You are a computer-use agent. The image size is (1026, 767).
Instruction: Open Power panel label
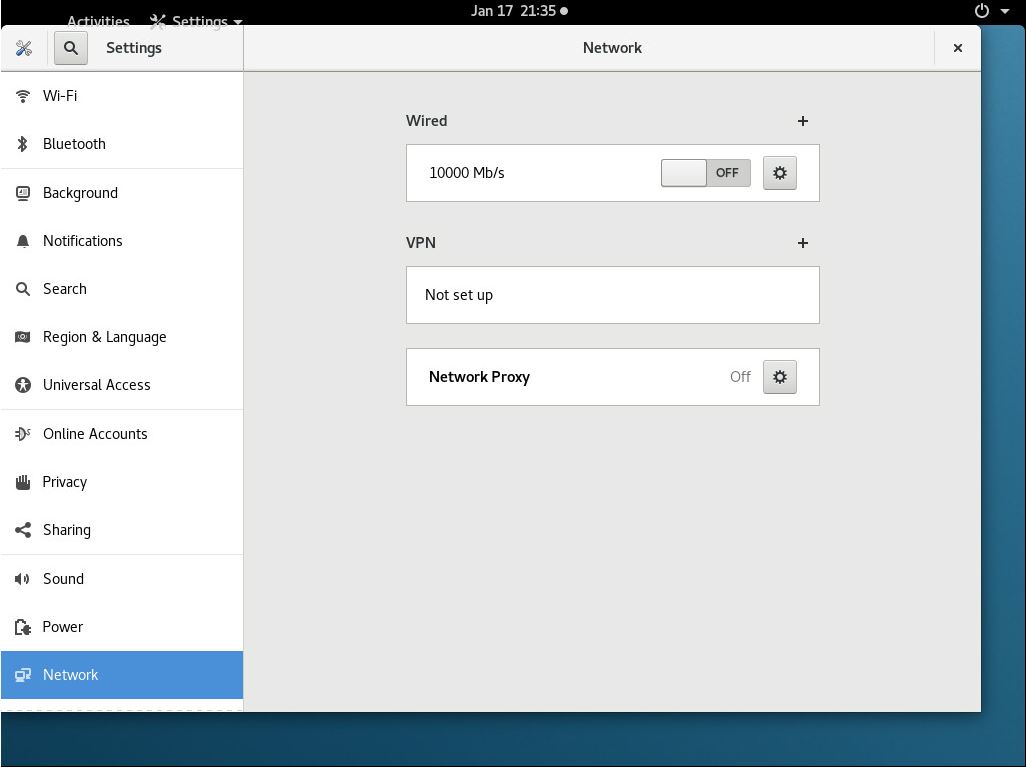click(x=63, y=627)
